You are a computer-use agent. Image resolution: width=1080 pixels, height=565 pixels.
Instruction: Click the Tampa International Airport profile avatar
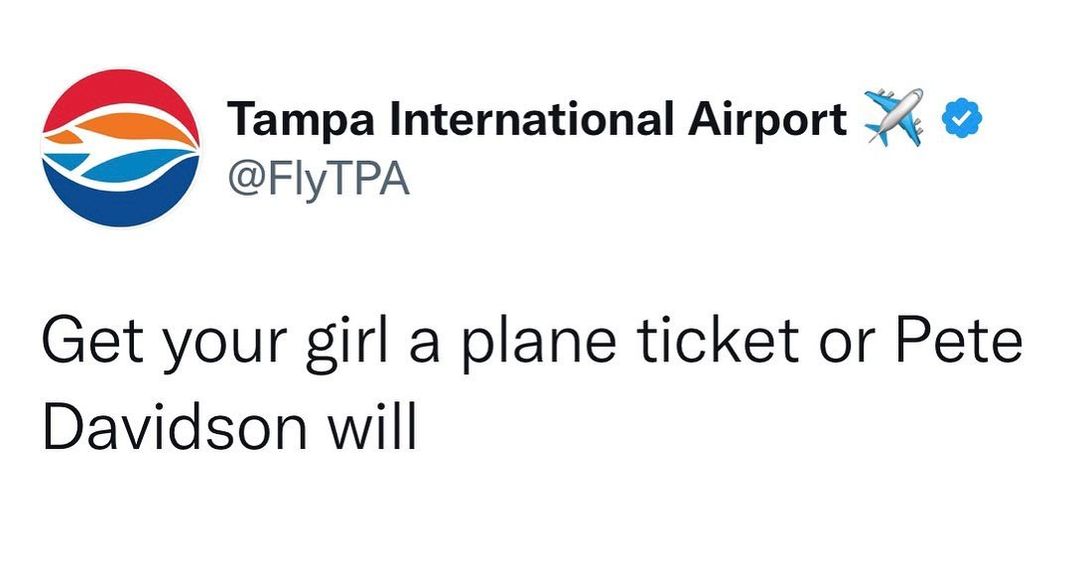[x=121, y=148]
